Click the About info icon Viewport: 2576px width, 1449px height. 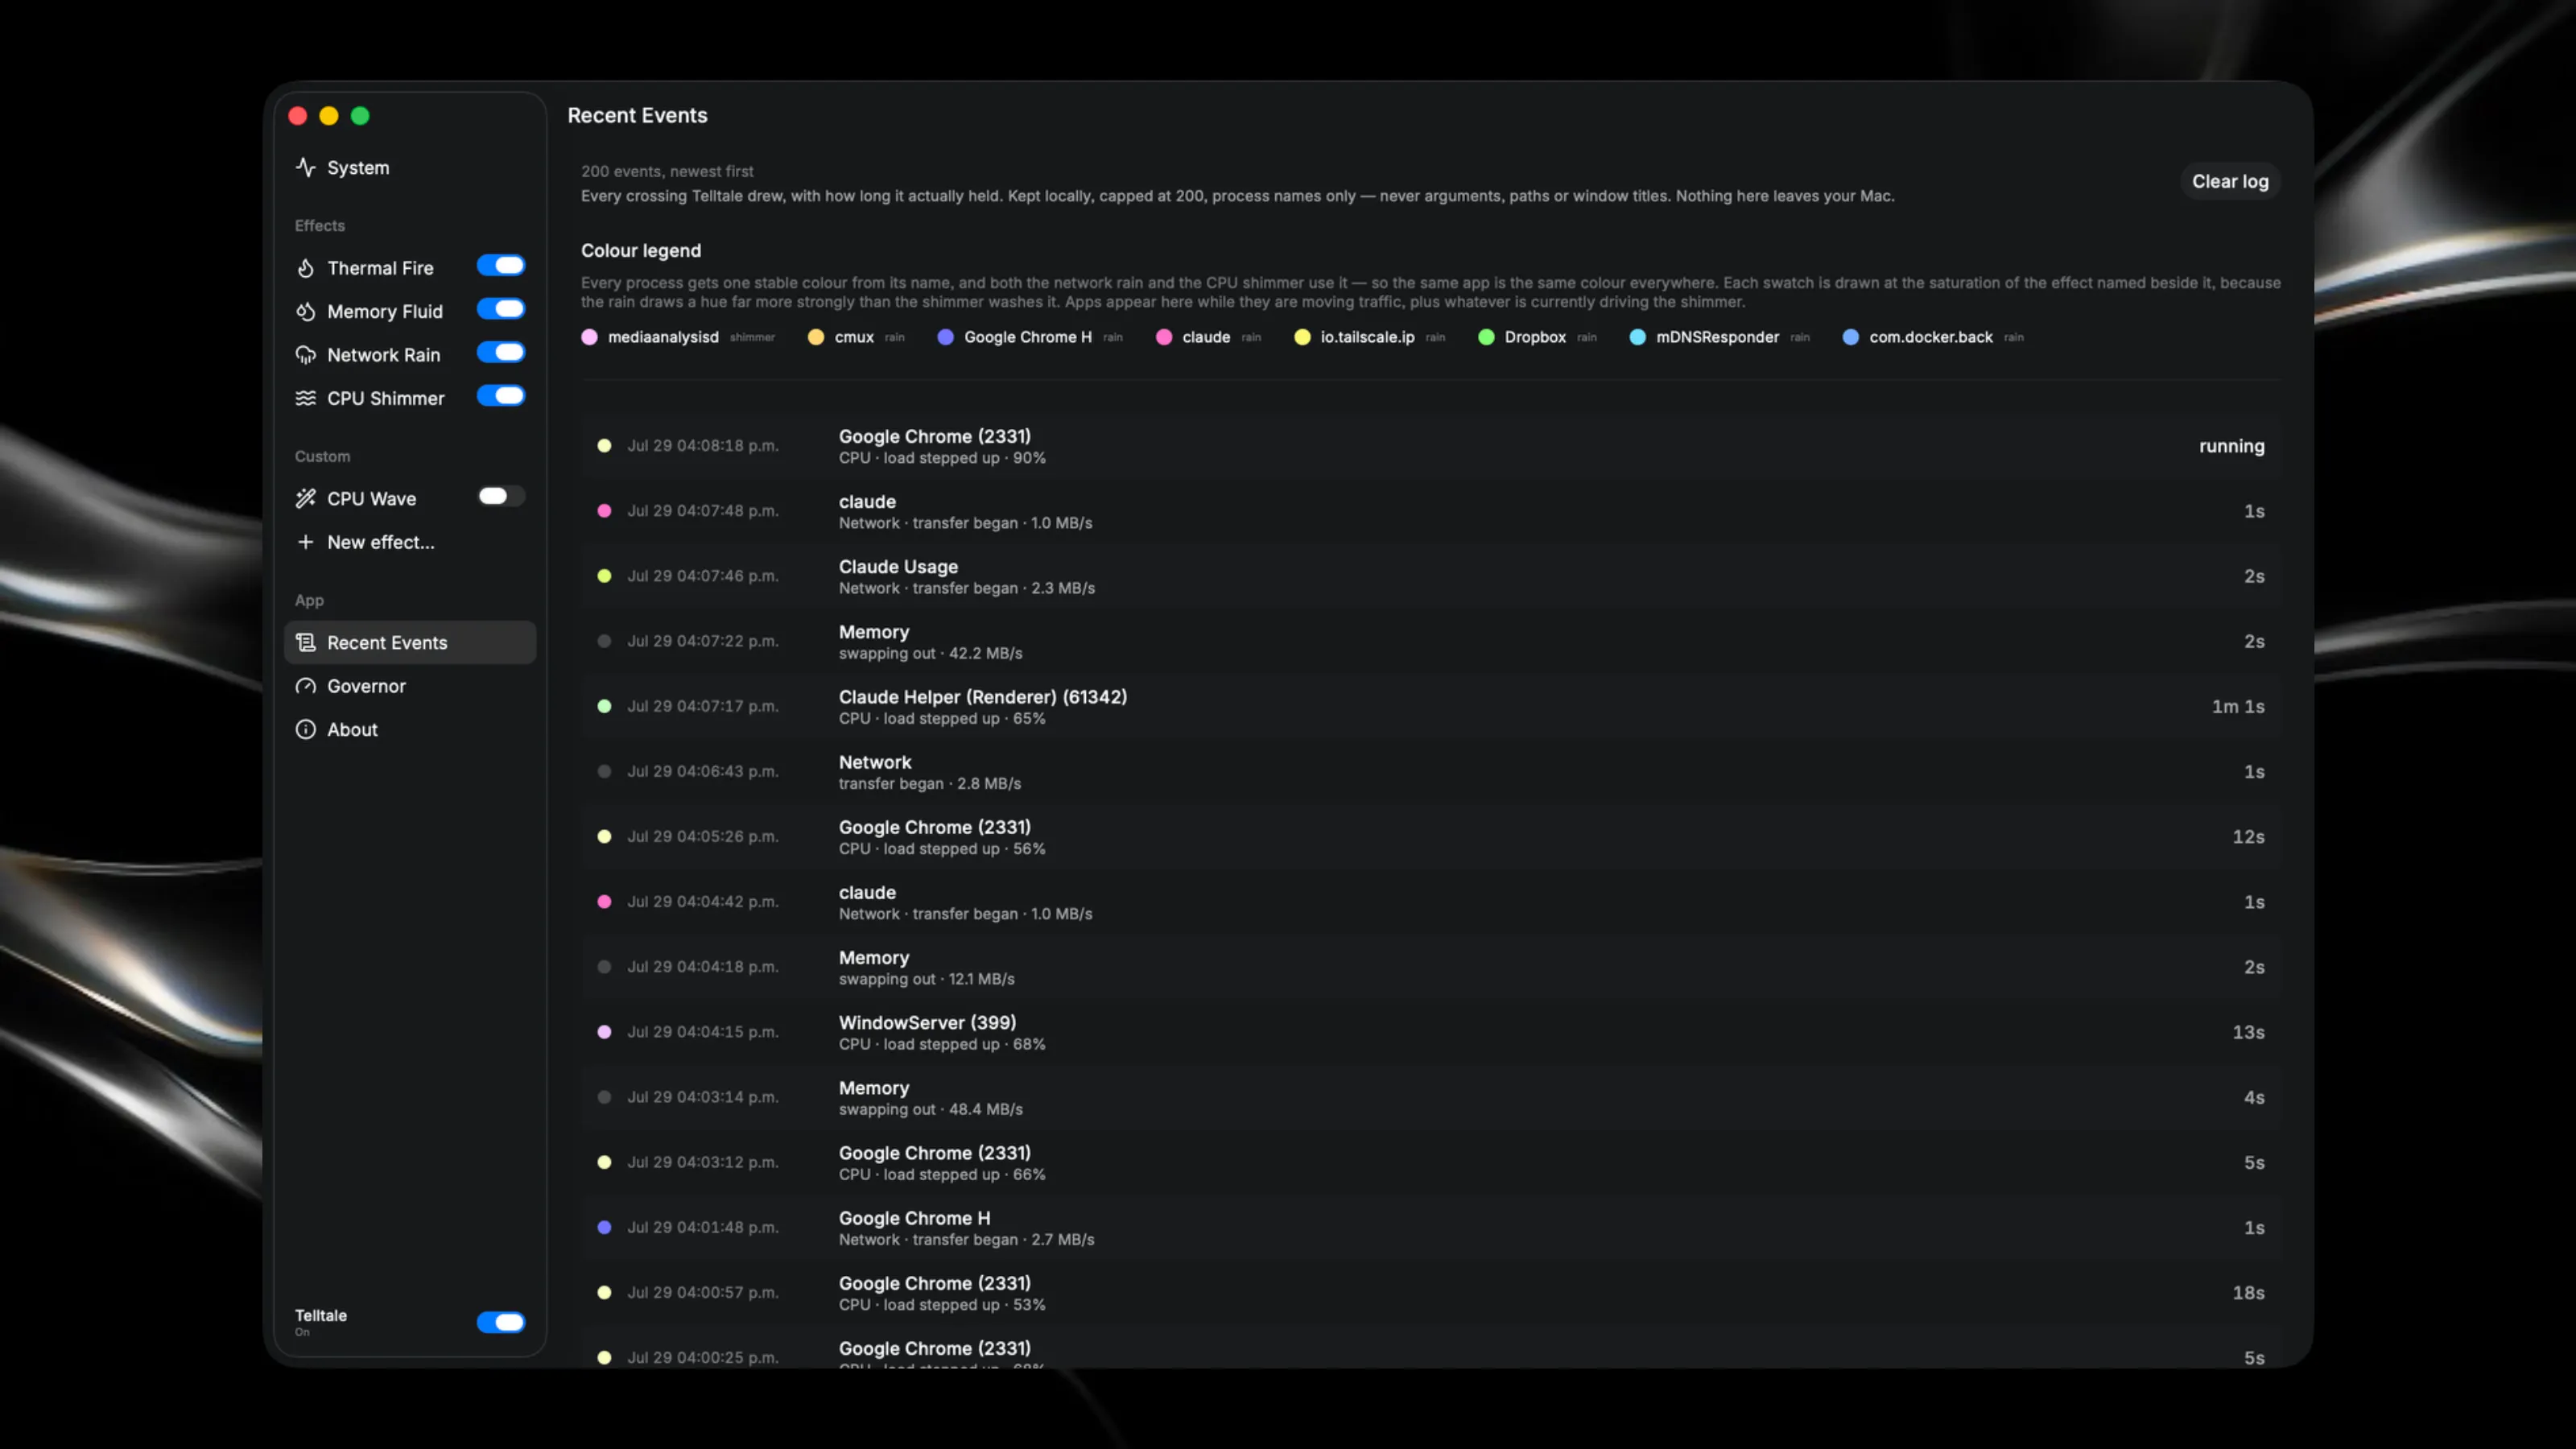click(305, 729)
